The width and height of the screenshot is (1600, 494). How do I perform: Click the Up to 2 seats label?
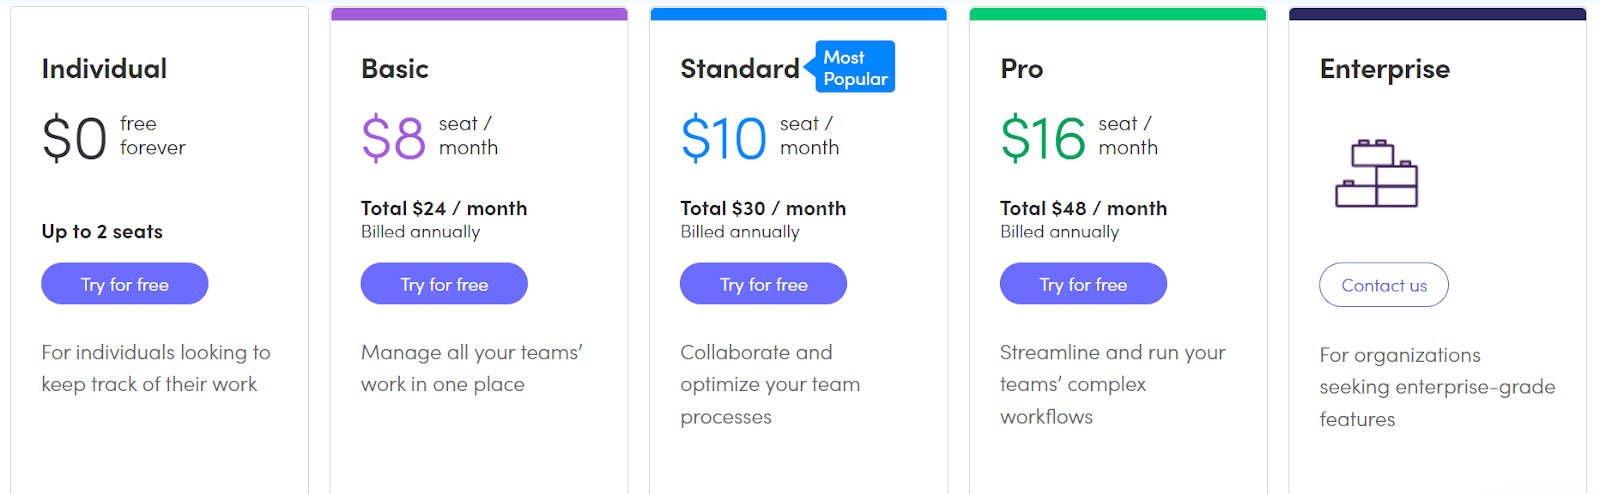[102, 231]
